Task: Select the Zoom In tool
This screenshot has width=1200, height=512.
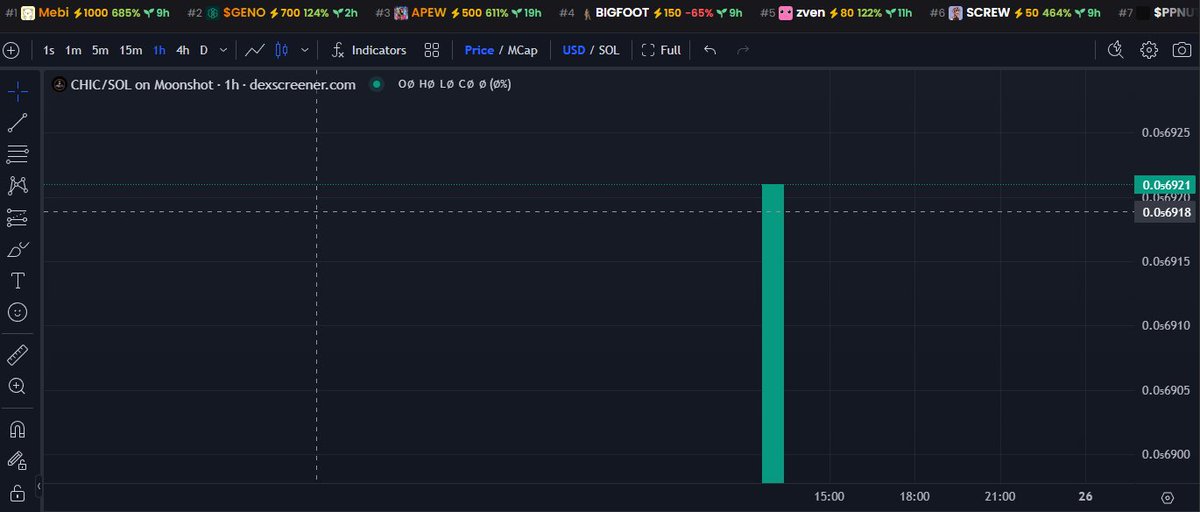Action: (x=17, y=386)
